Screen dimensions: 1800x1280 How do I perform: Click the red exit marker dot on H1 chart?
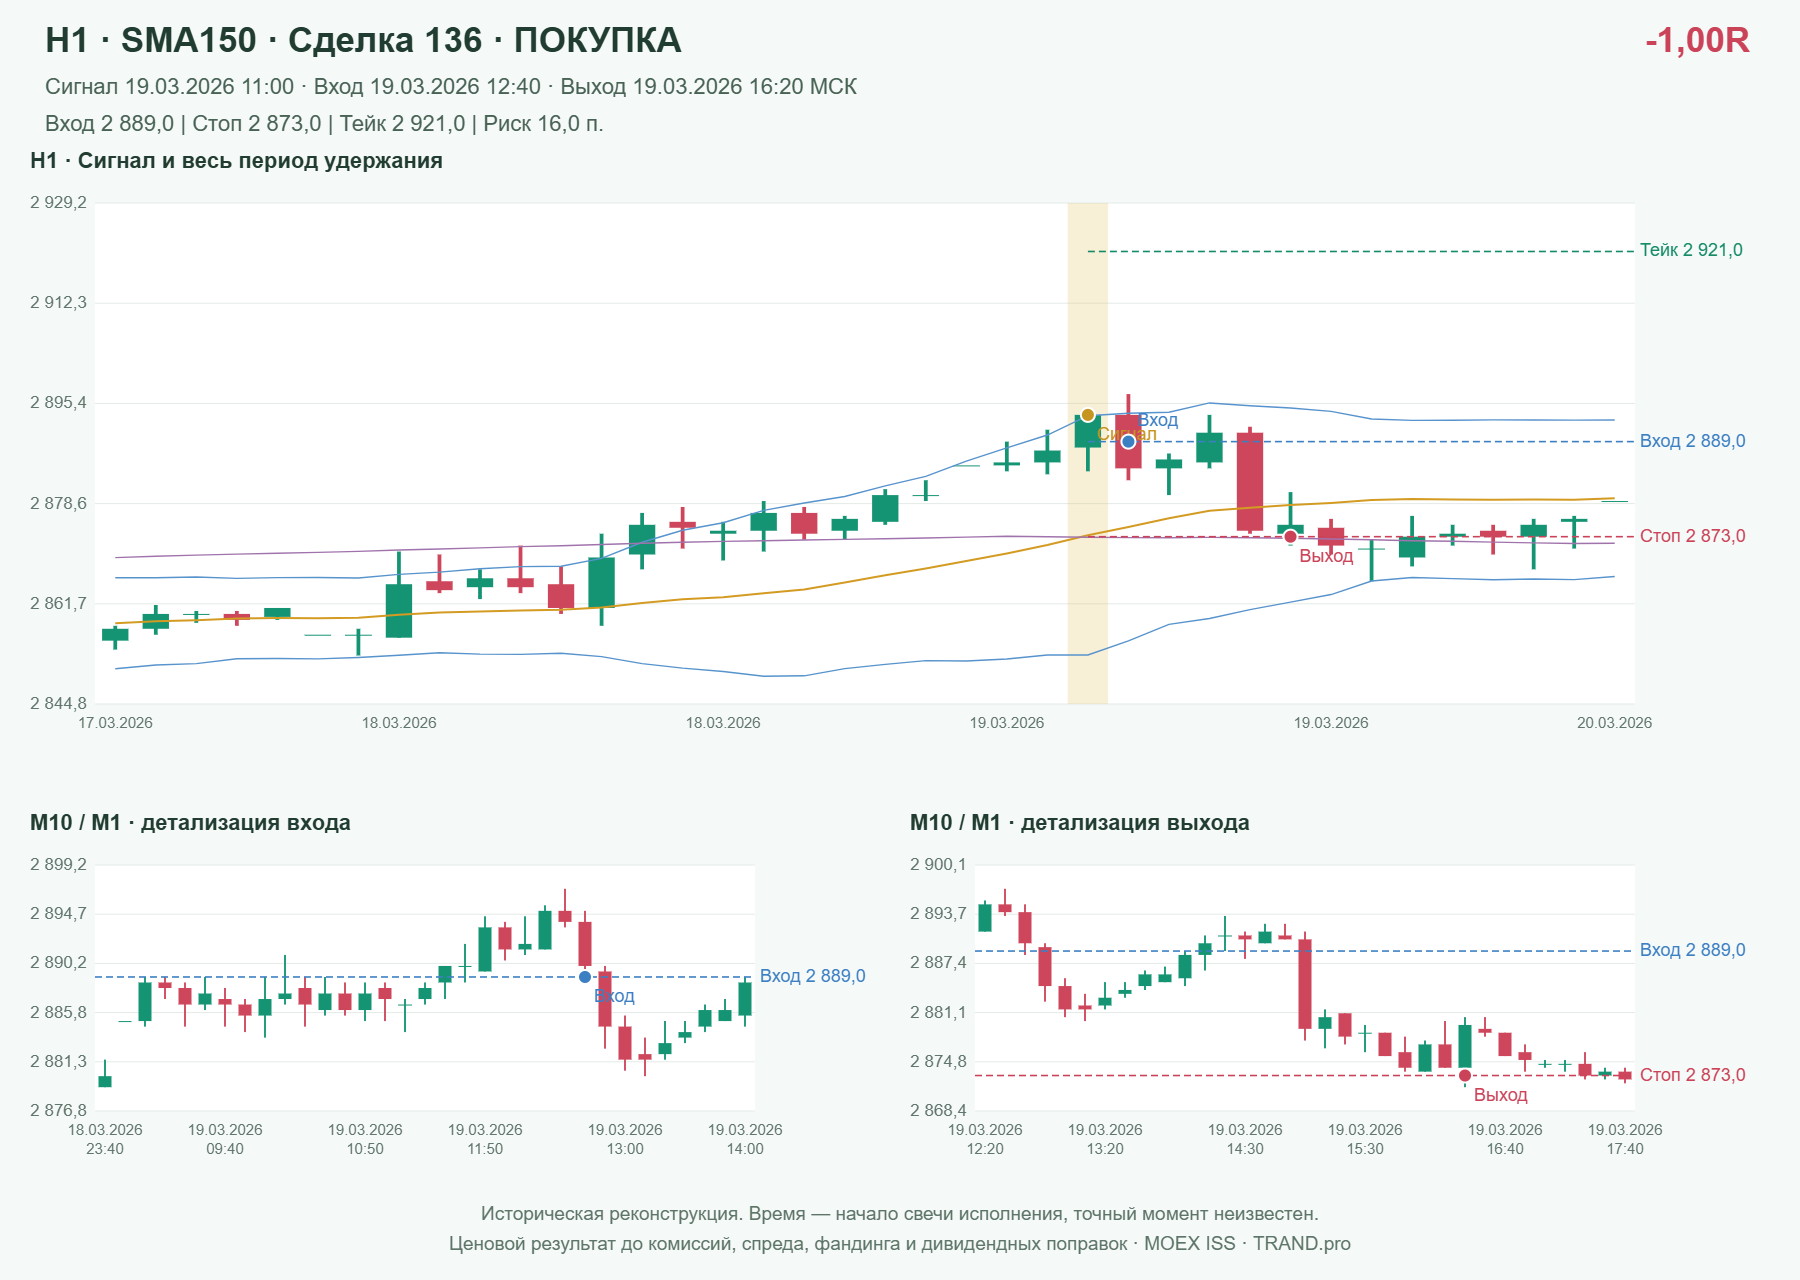pos(1290,537)
